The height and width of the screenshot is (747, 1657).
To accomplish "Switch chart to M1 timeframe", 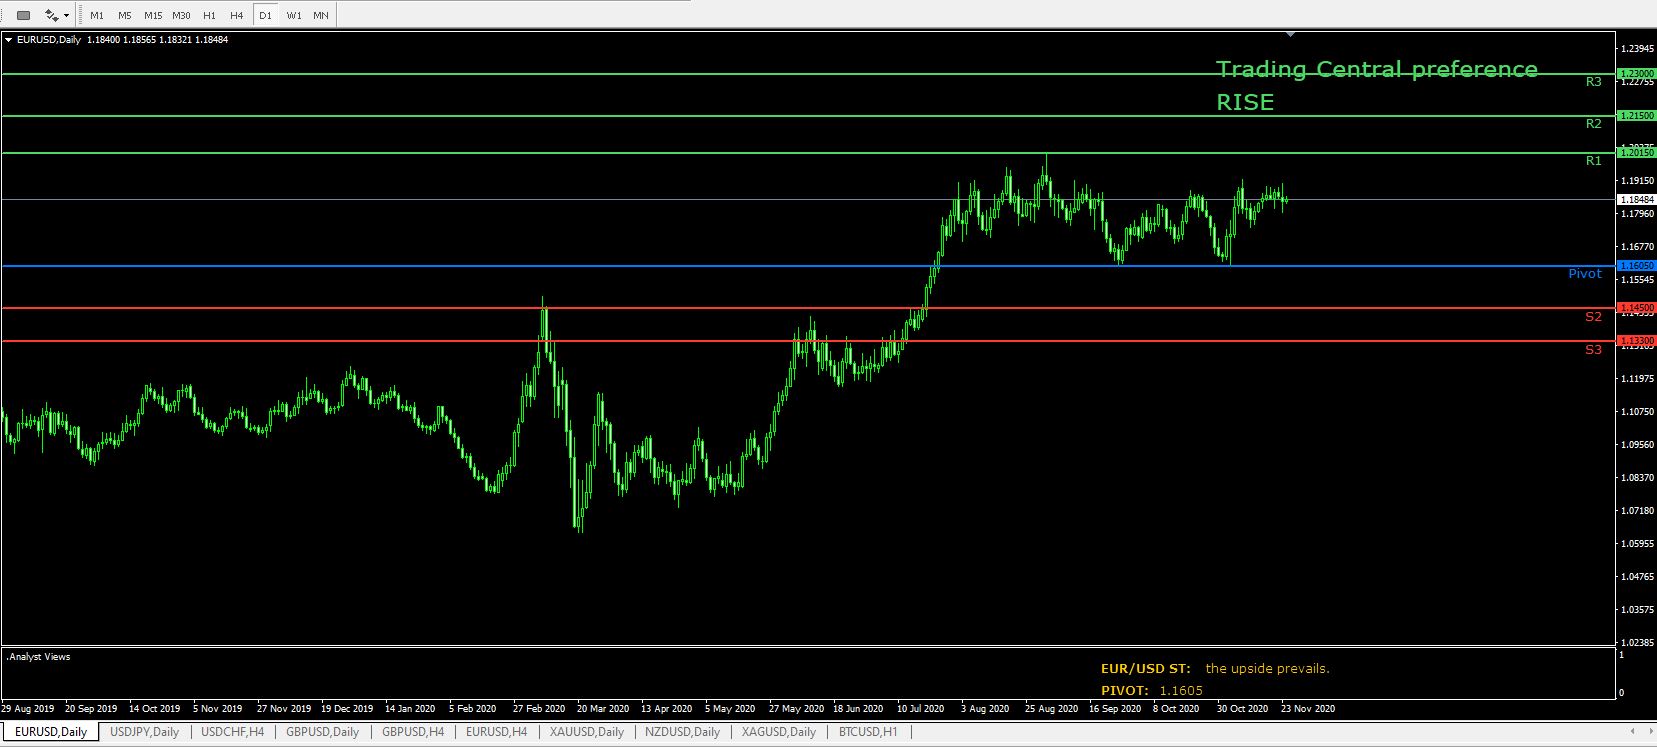I will pos(97,15).
